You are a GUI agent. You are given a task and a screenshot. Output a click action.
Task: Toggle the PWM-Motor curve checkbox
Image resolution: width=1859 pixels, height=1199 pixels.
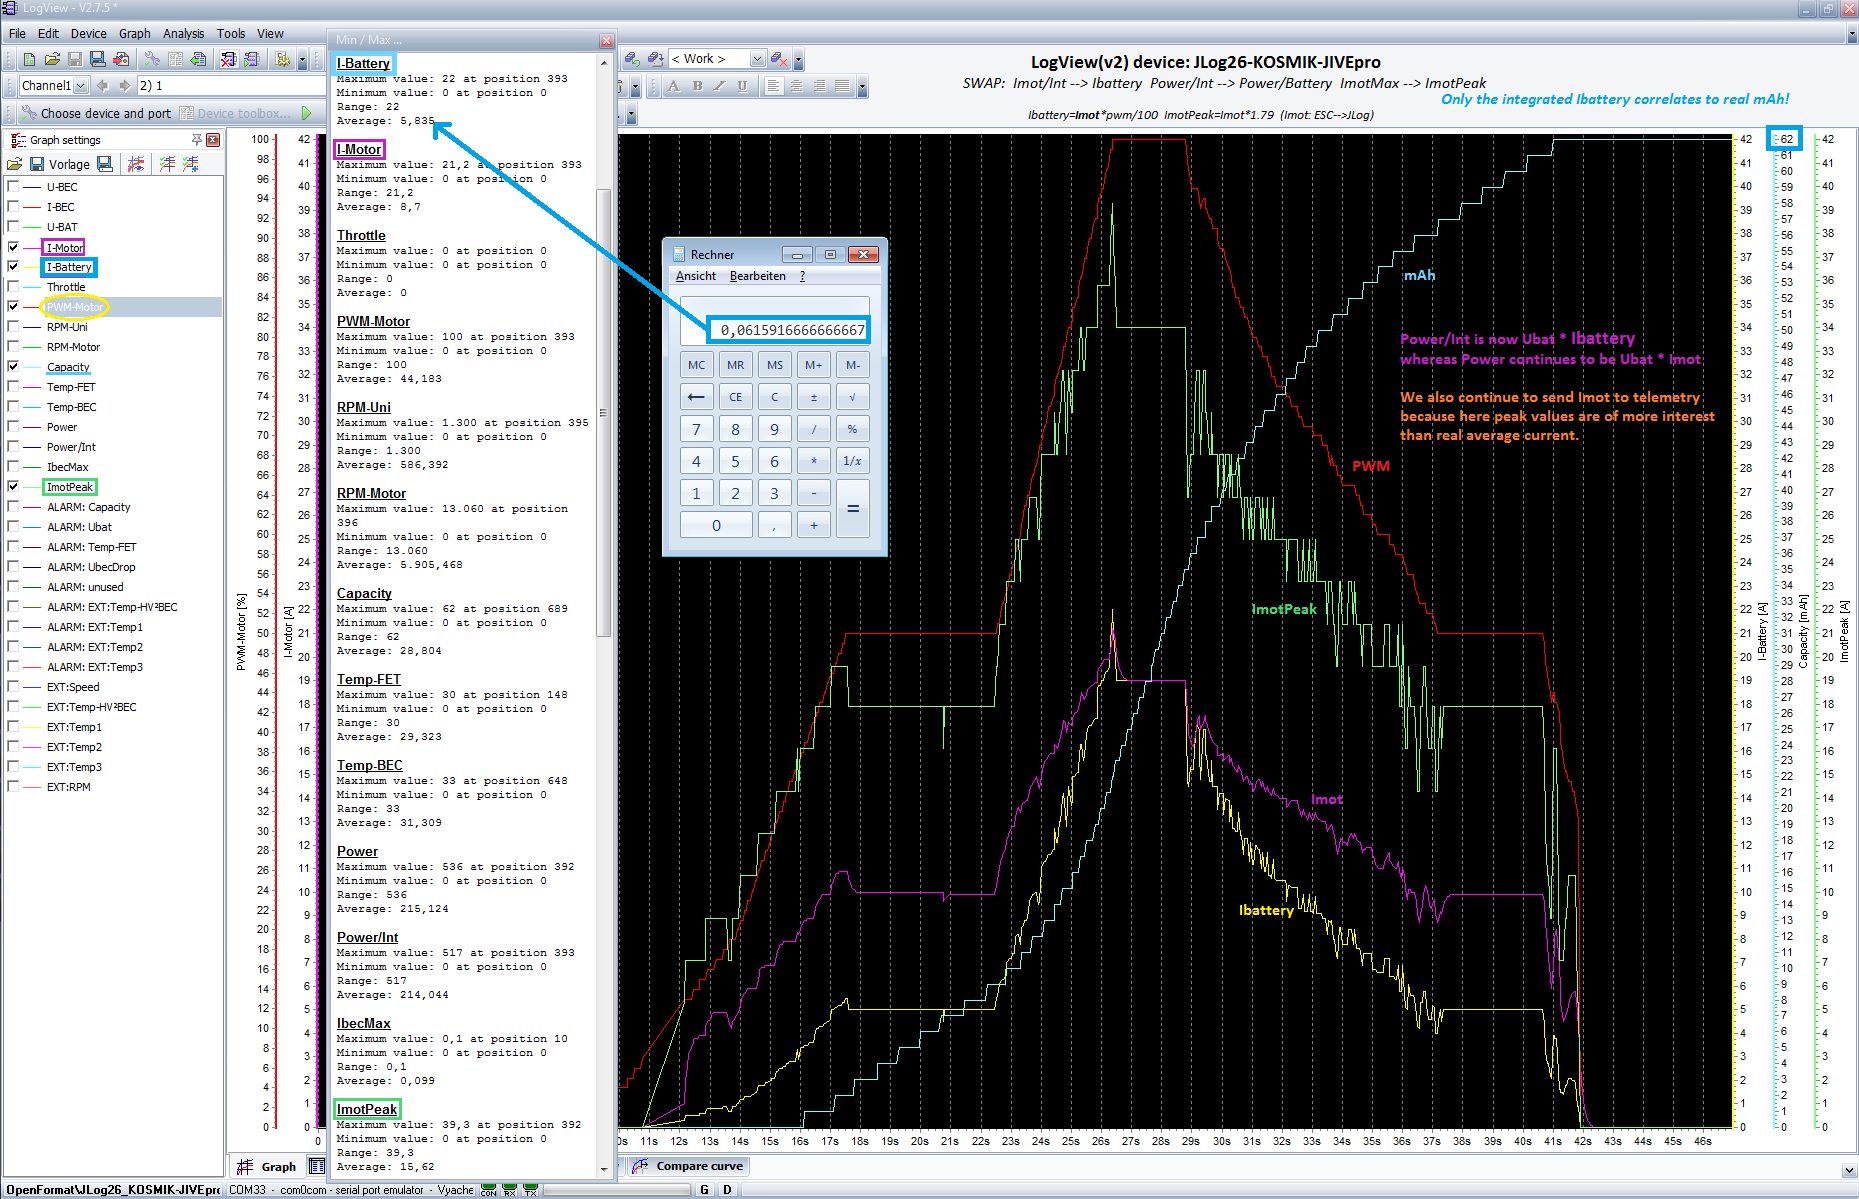click(13, 307)
